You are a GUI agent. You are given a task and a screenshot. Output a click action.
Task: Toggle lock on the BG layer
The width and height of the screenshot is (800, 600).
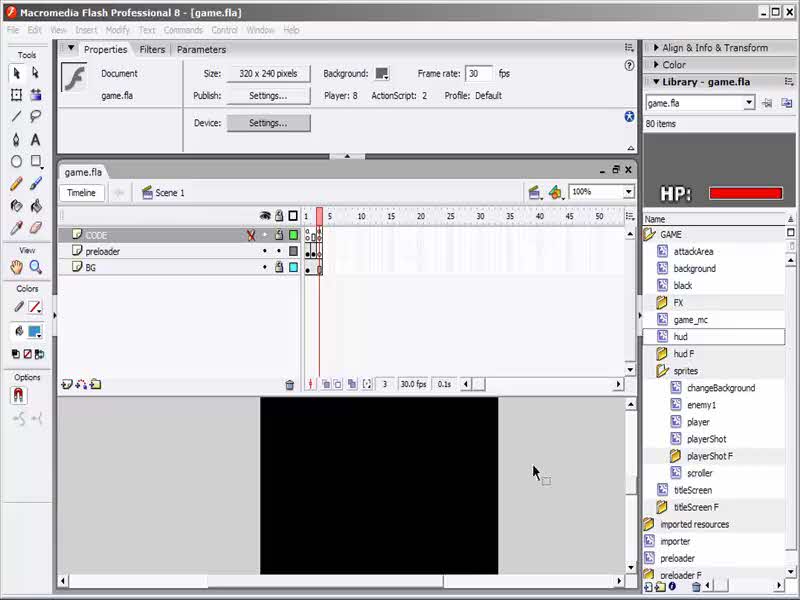279,268
